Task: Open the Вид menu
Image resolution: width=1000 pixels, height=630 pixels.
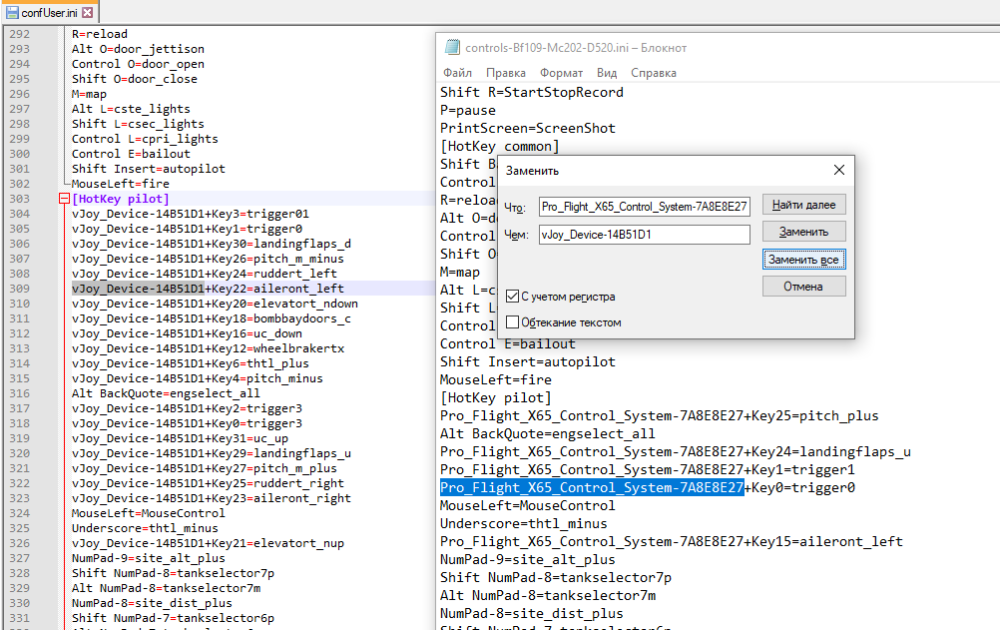Action: [x=607, y=73]
